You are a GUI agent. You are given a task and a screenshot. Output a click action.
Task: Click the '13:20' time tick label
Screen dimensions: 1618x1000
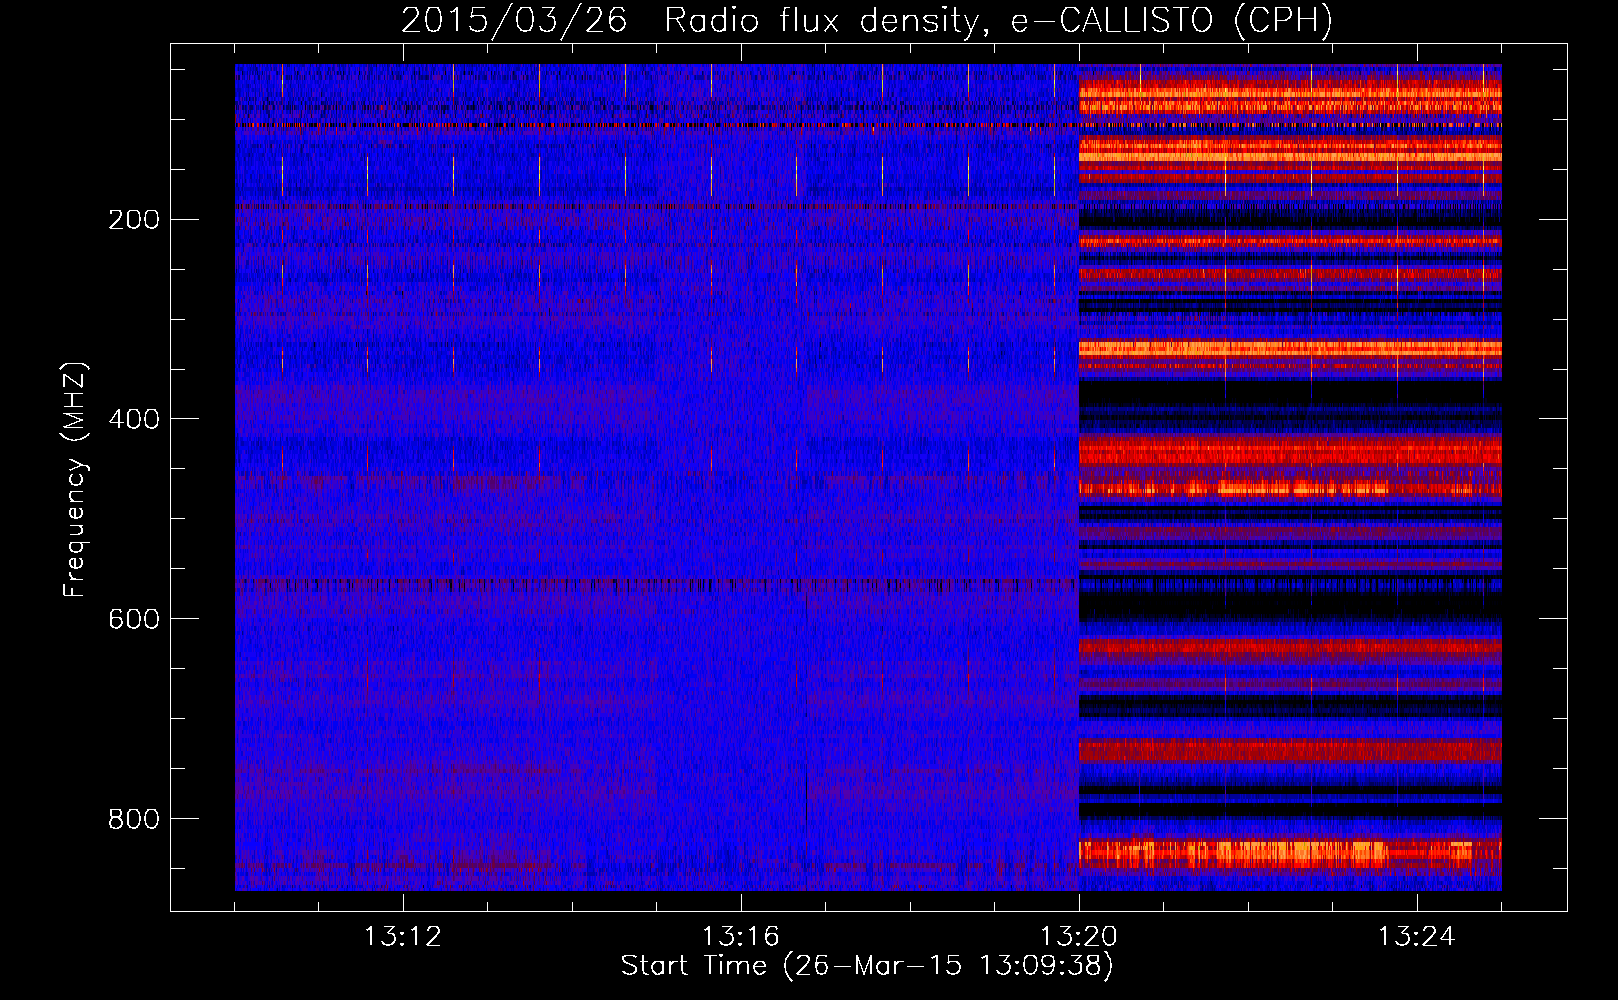pos(1079,937)
